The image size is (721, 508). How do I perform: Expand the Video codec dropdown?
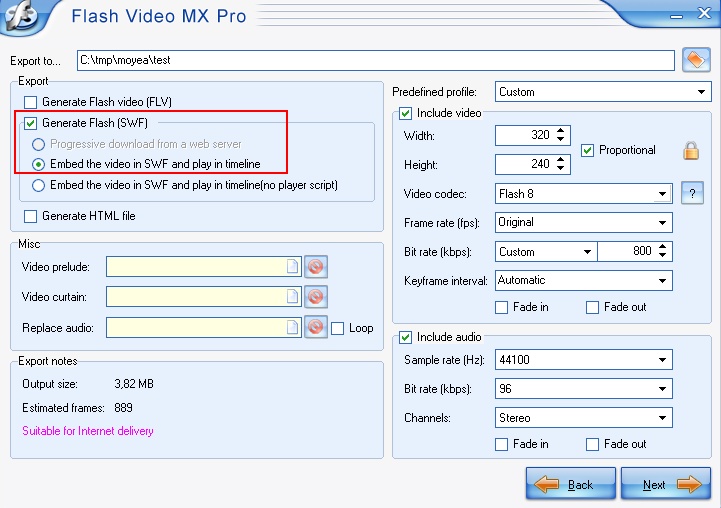(662, 194)
